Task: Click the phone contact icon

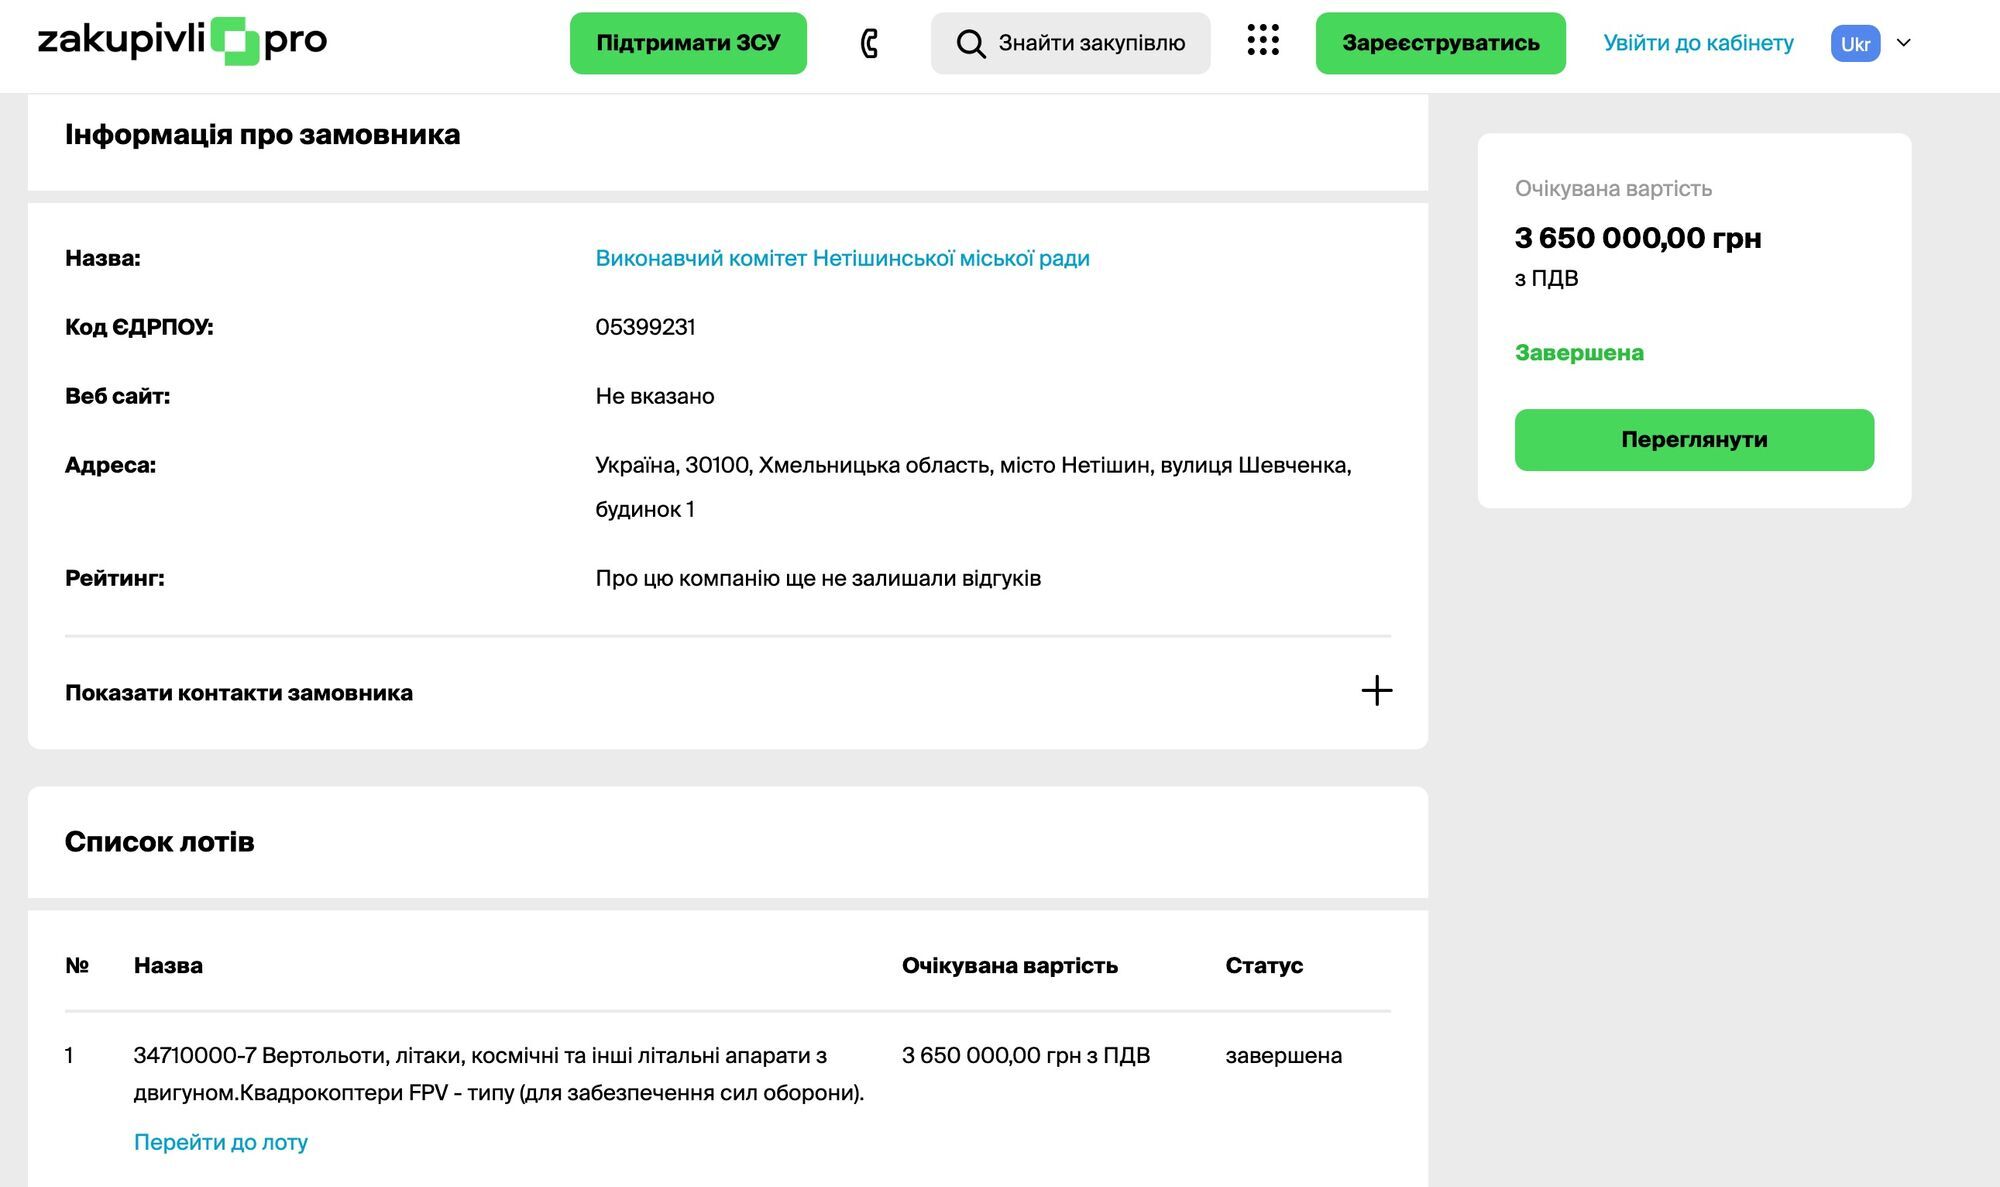Action: click(869, 43)
